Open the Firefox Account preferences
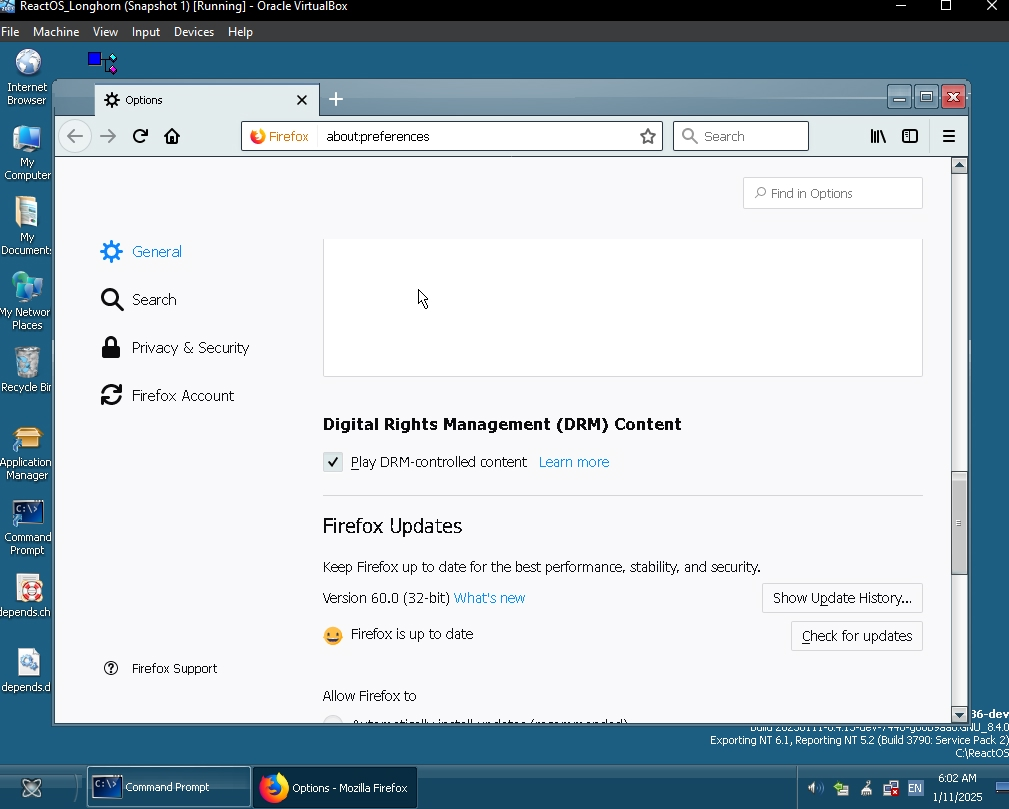Viewport: 1009px width, 809px height. 168,396
